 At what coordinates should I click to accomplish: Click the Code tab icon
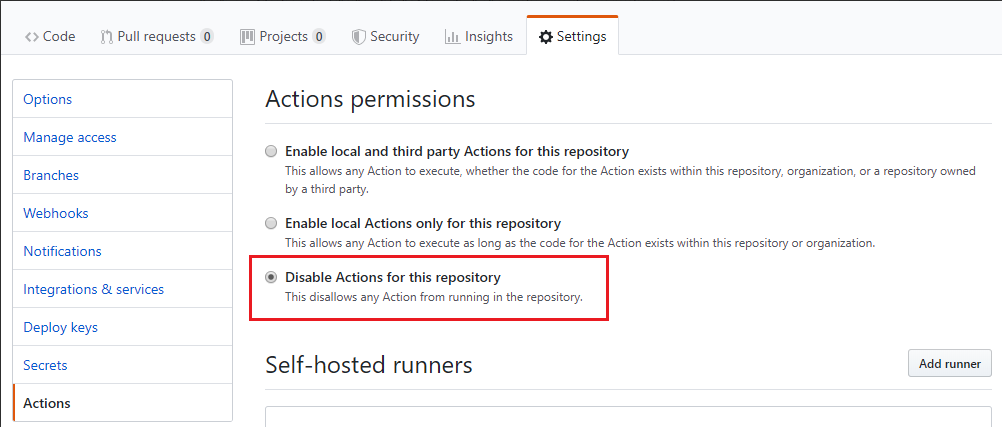click(32, 36)
